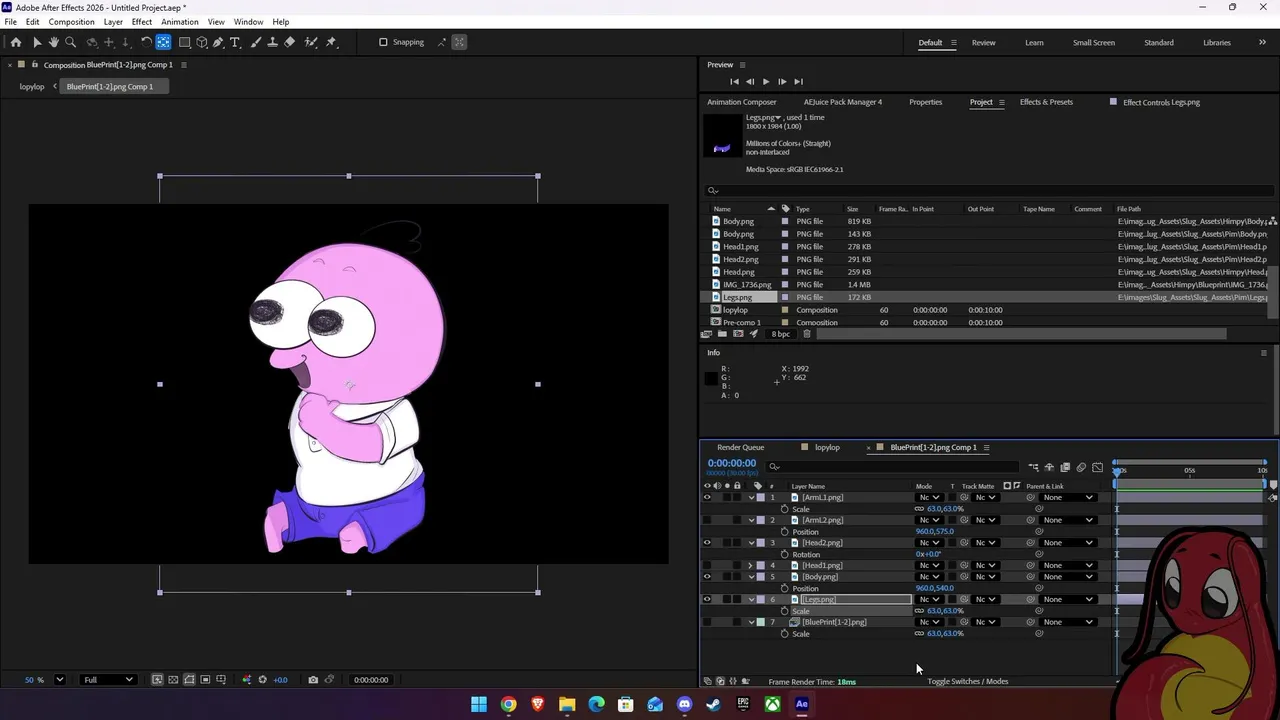This screenshot has width=1280, height=720.
Task: Jump to first frame in Preview
Action: click(x=734, y=82)
